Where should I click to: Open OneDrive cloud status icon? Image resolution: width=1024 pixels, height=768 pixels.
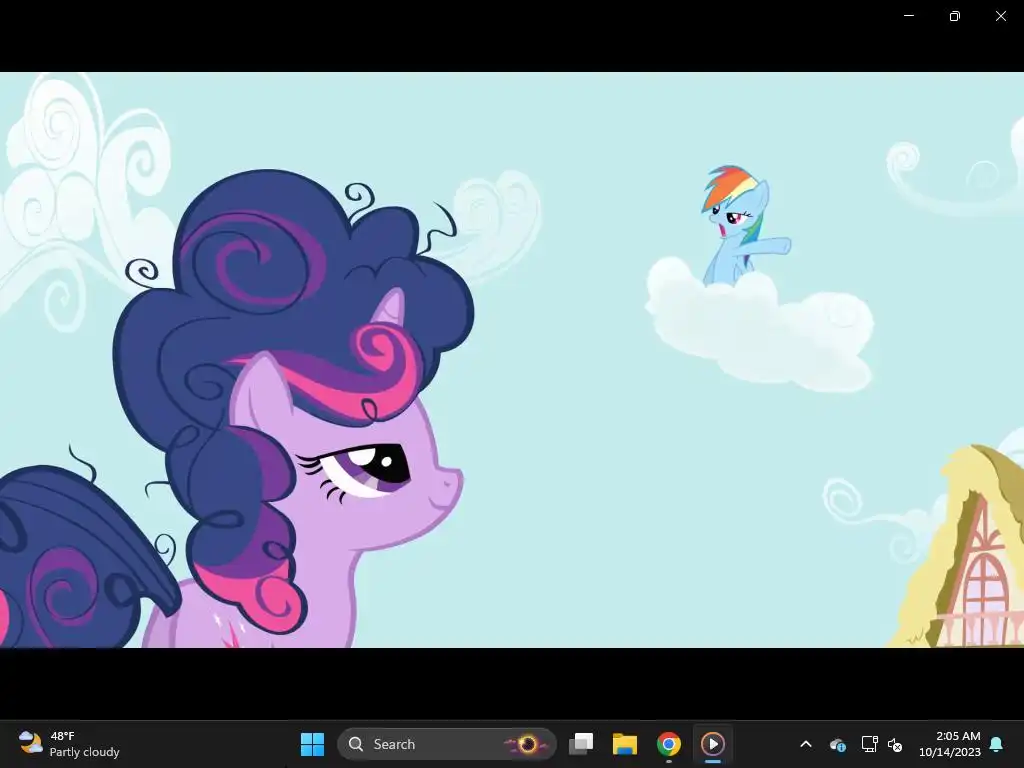coord(837,744)
